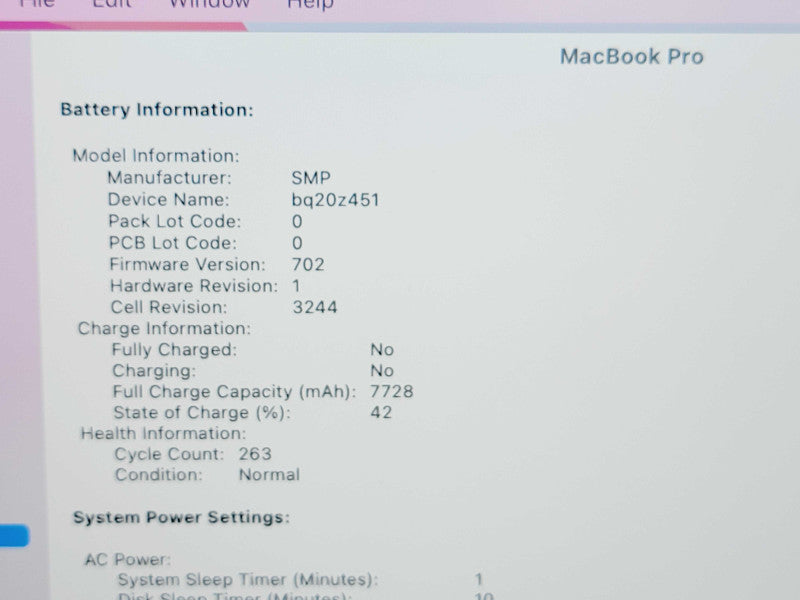The width and height of the screenshot is (800, 600).
Task: Select the No value beside Charging
Action: click(382, 371)
